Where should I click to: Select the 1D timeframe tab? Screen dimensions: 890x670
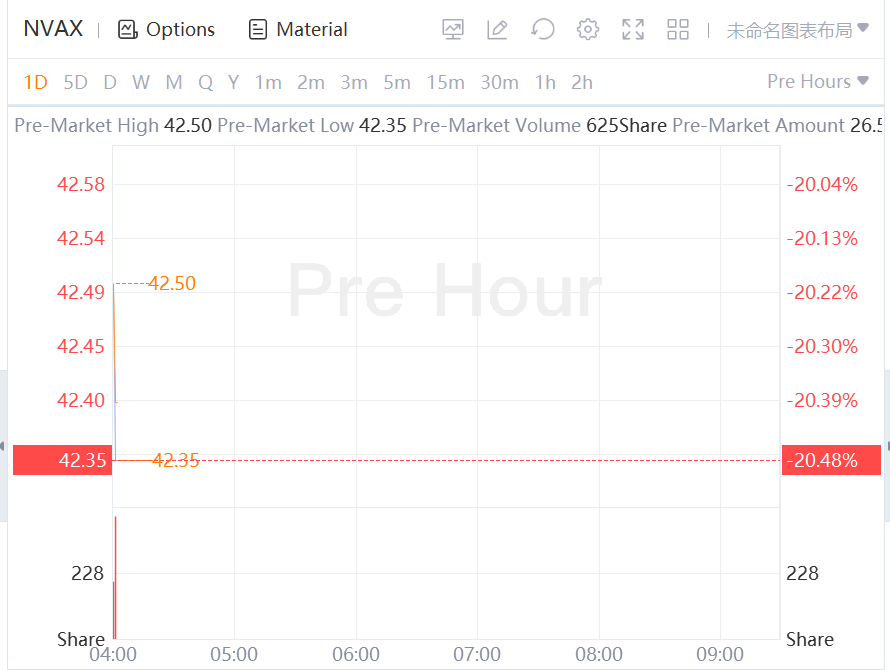tap(36, 82)
